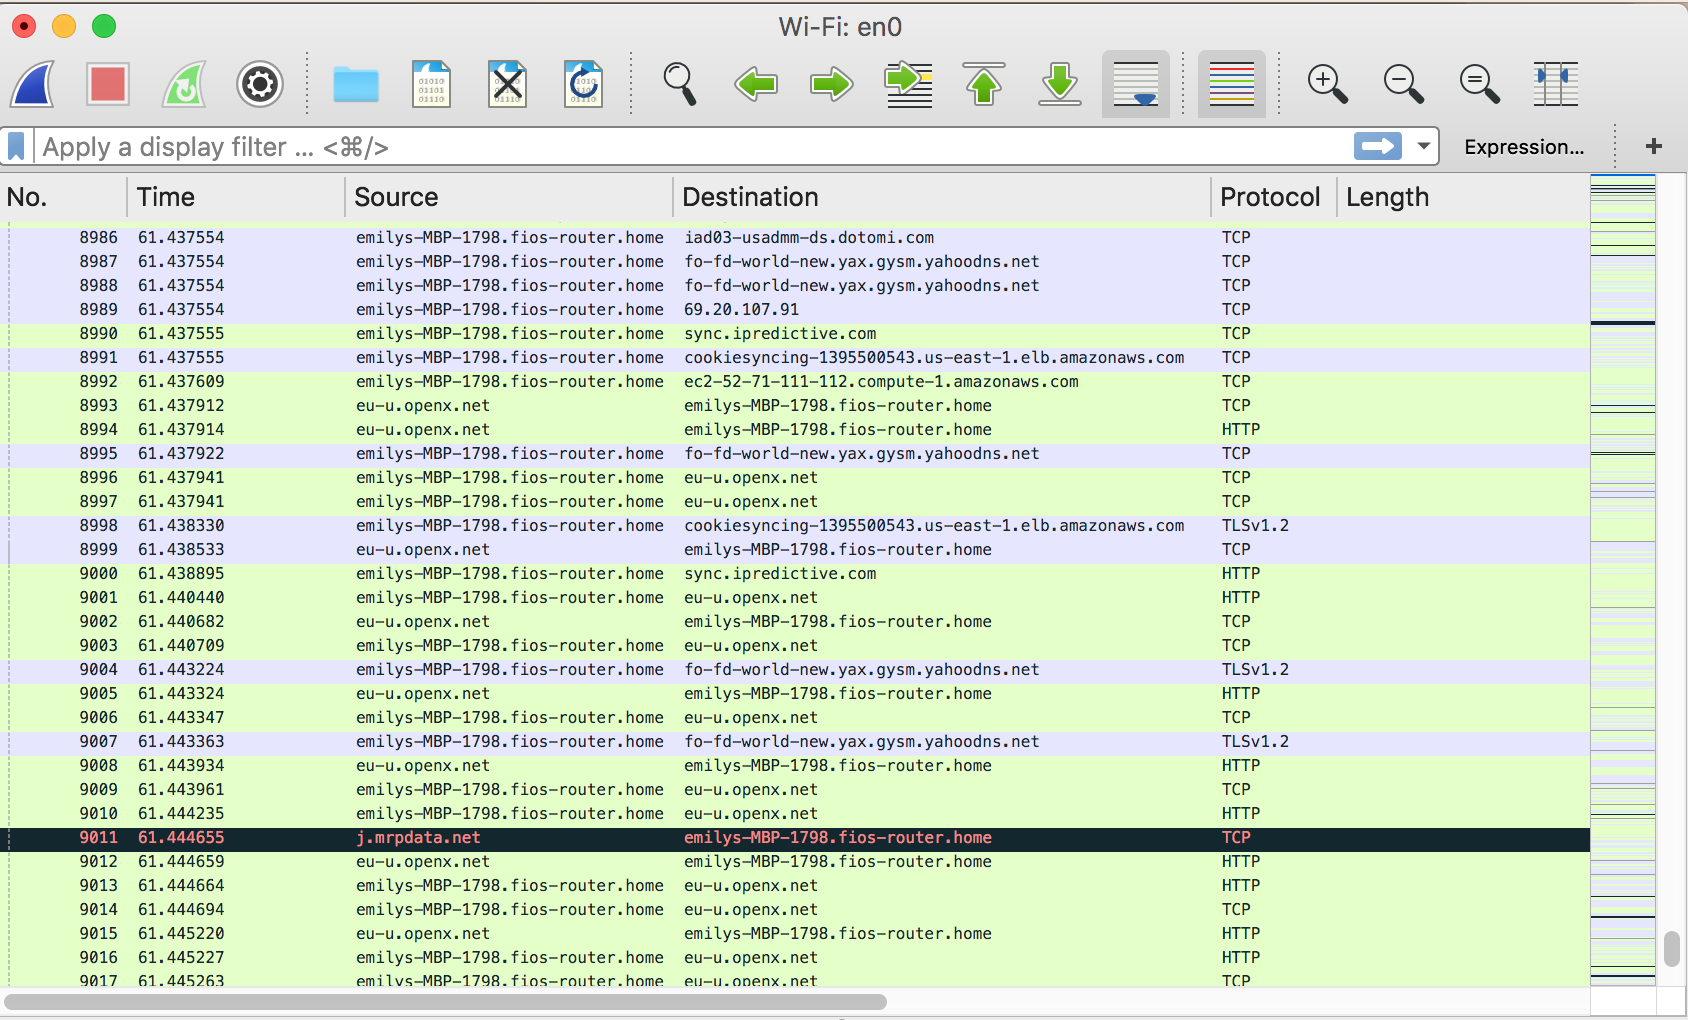Go to the previous packet

coord(755,84)
